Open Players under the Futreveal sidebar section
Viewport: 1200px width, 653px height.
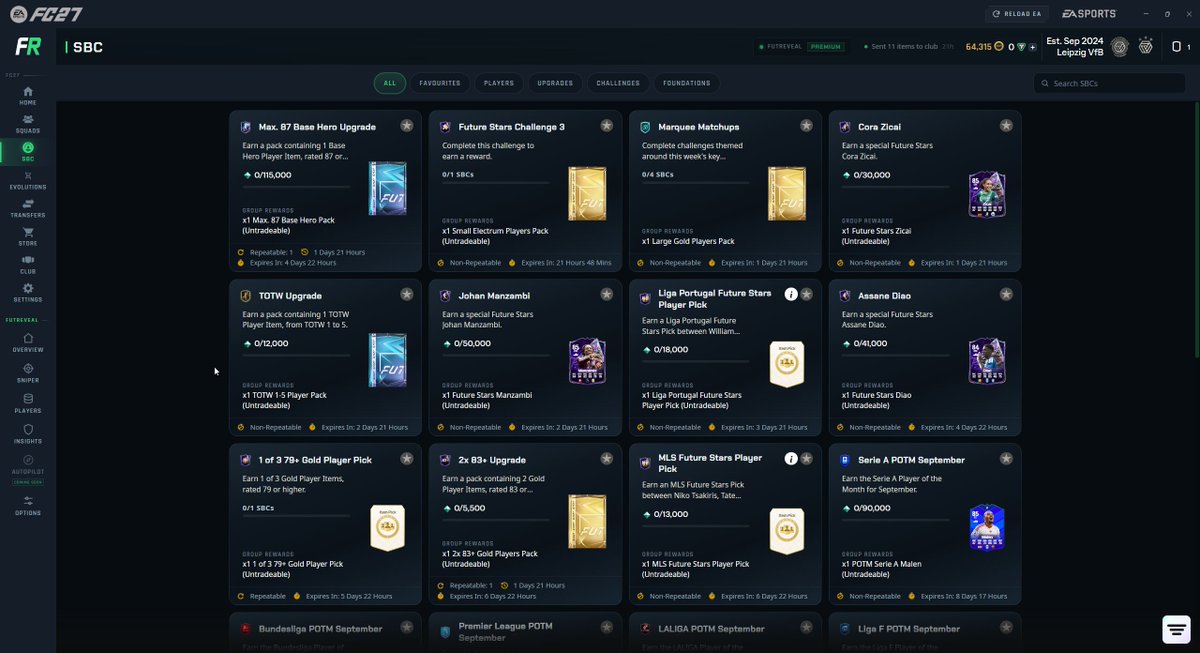click(x=28, y=403)
